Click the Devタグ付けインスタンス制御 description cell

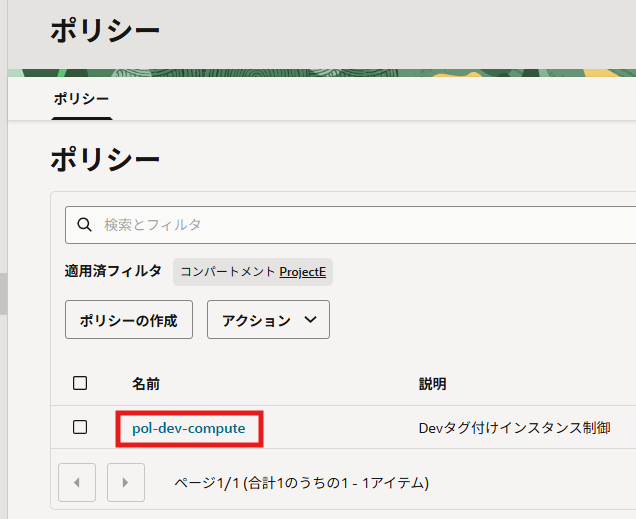(513, 428)
